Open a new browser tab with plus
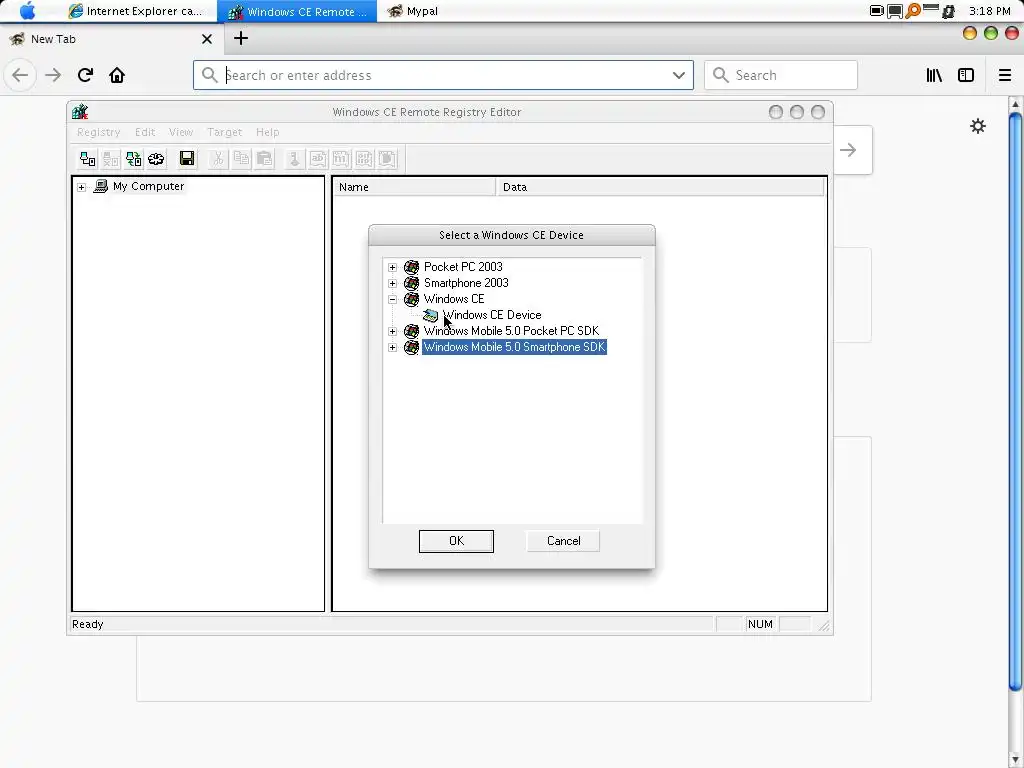1024x768 pixels. click(241, 39)
